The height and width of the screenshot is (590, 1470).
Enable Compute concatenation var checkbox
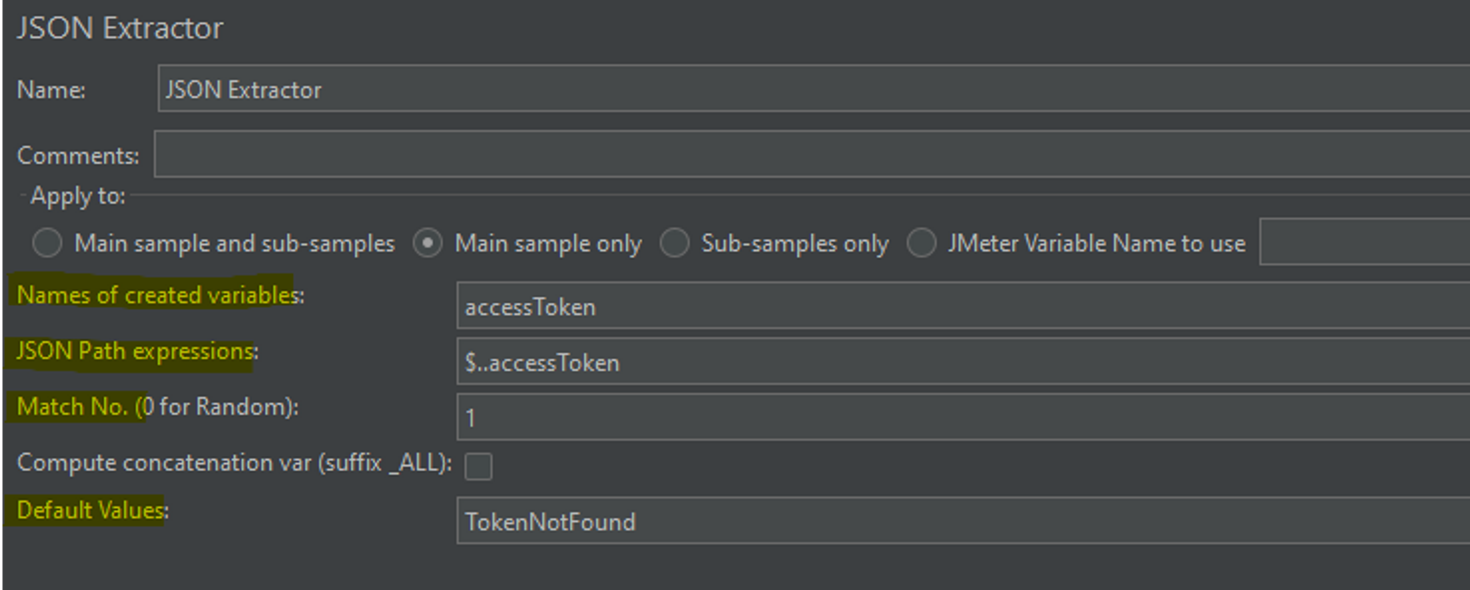479,466
